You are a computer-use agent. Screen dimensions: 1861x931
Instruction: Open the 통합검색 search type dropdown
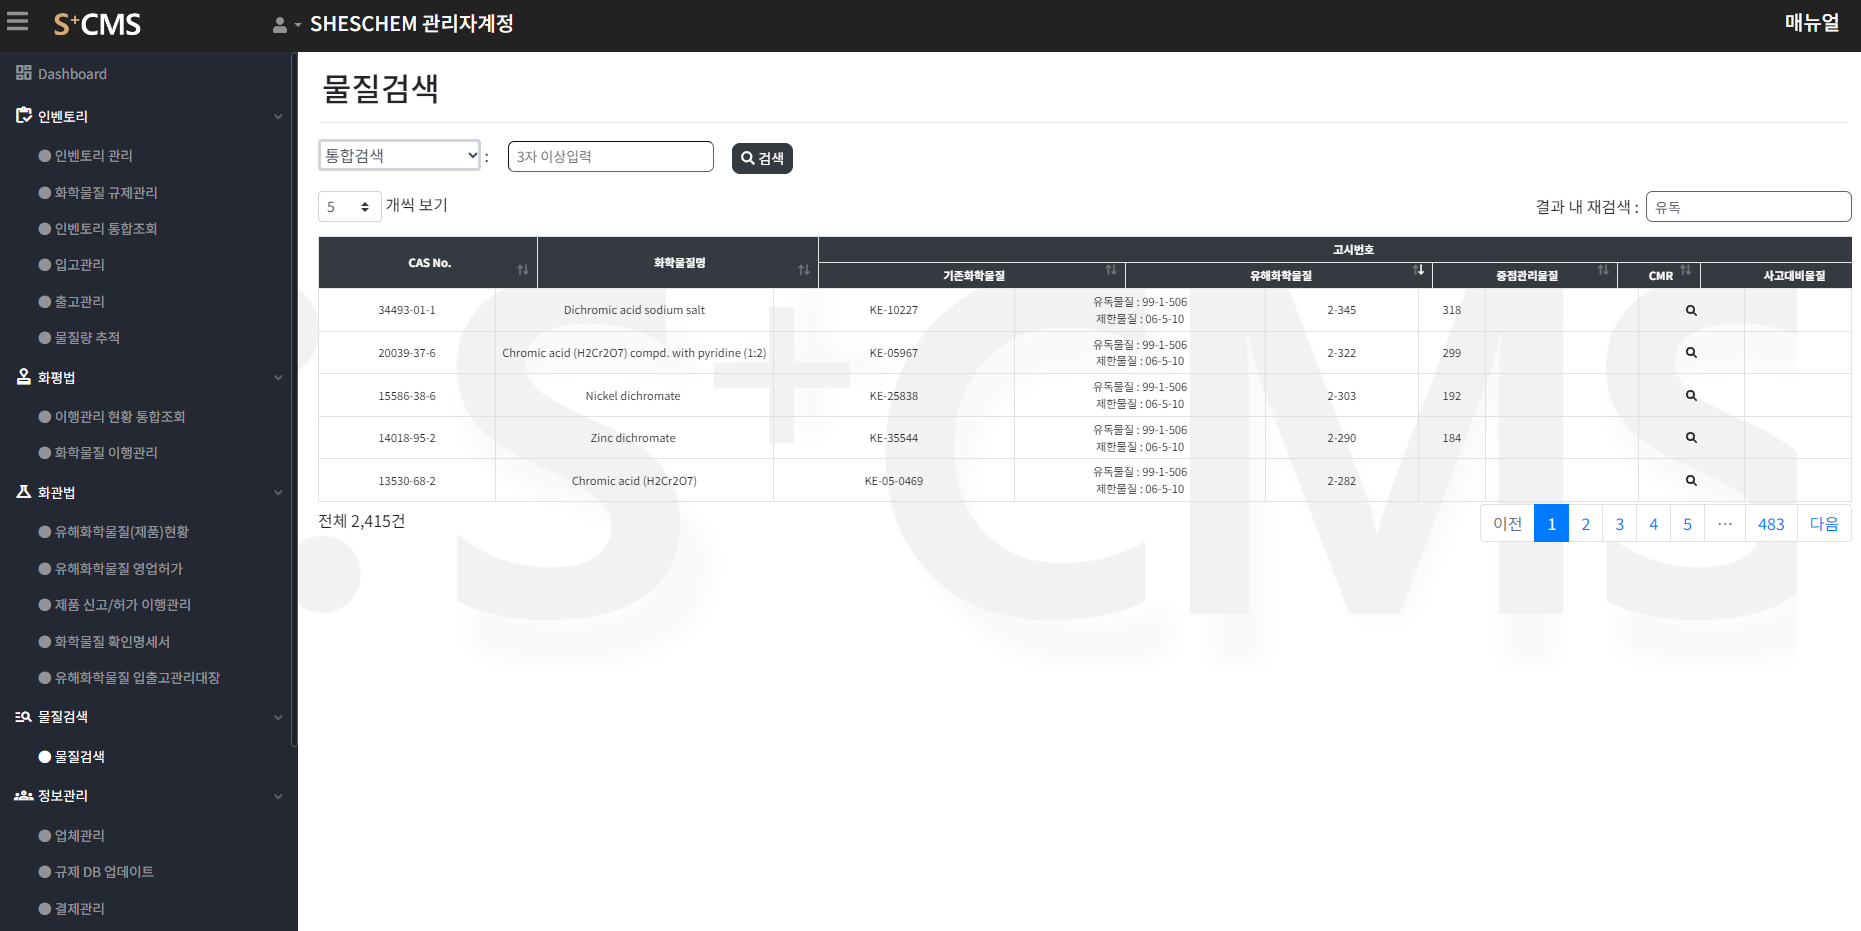tap(400, 156)
